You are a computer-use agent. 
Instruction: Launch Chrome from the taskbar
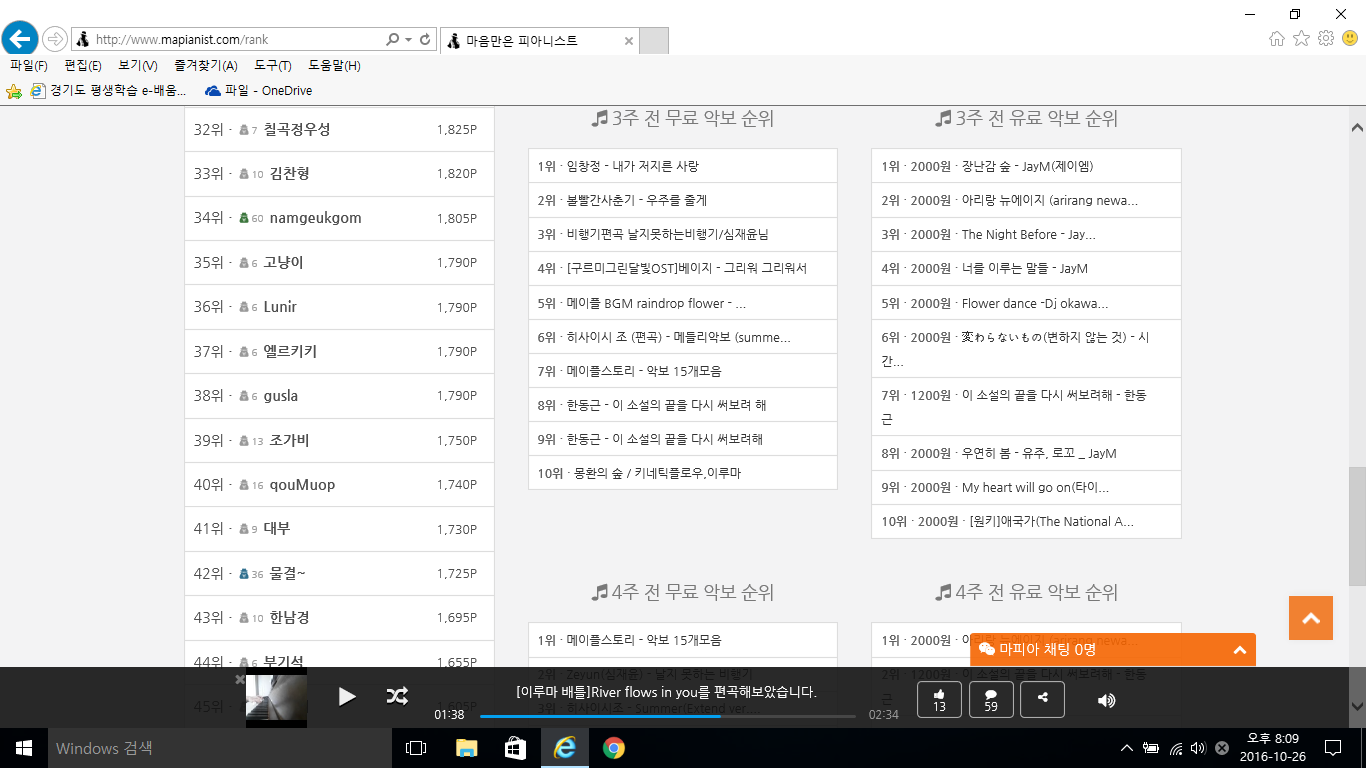[x=612, y=748]
